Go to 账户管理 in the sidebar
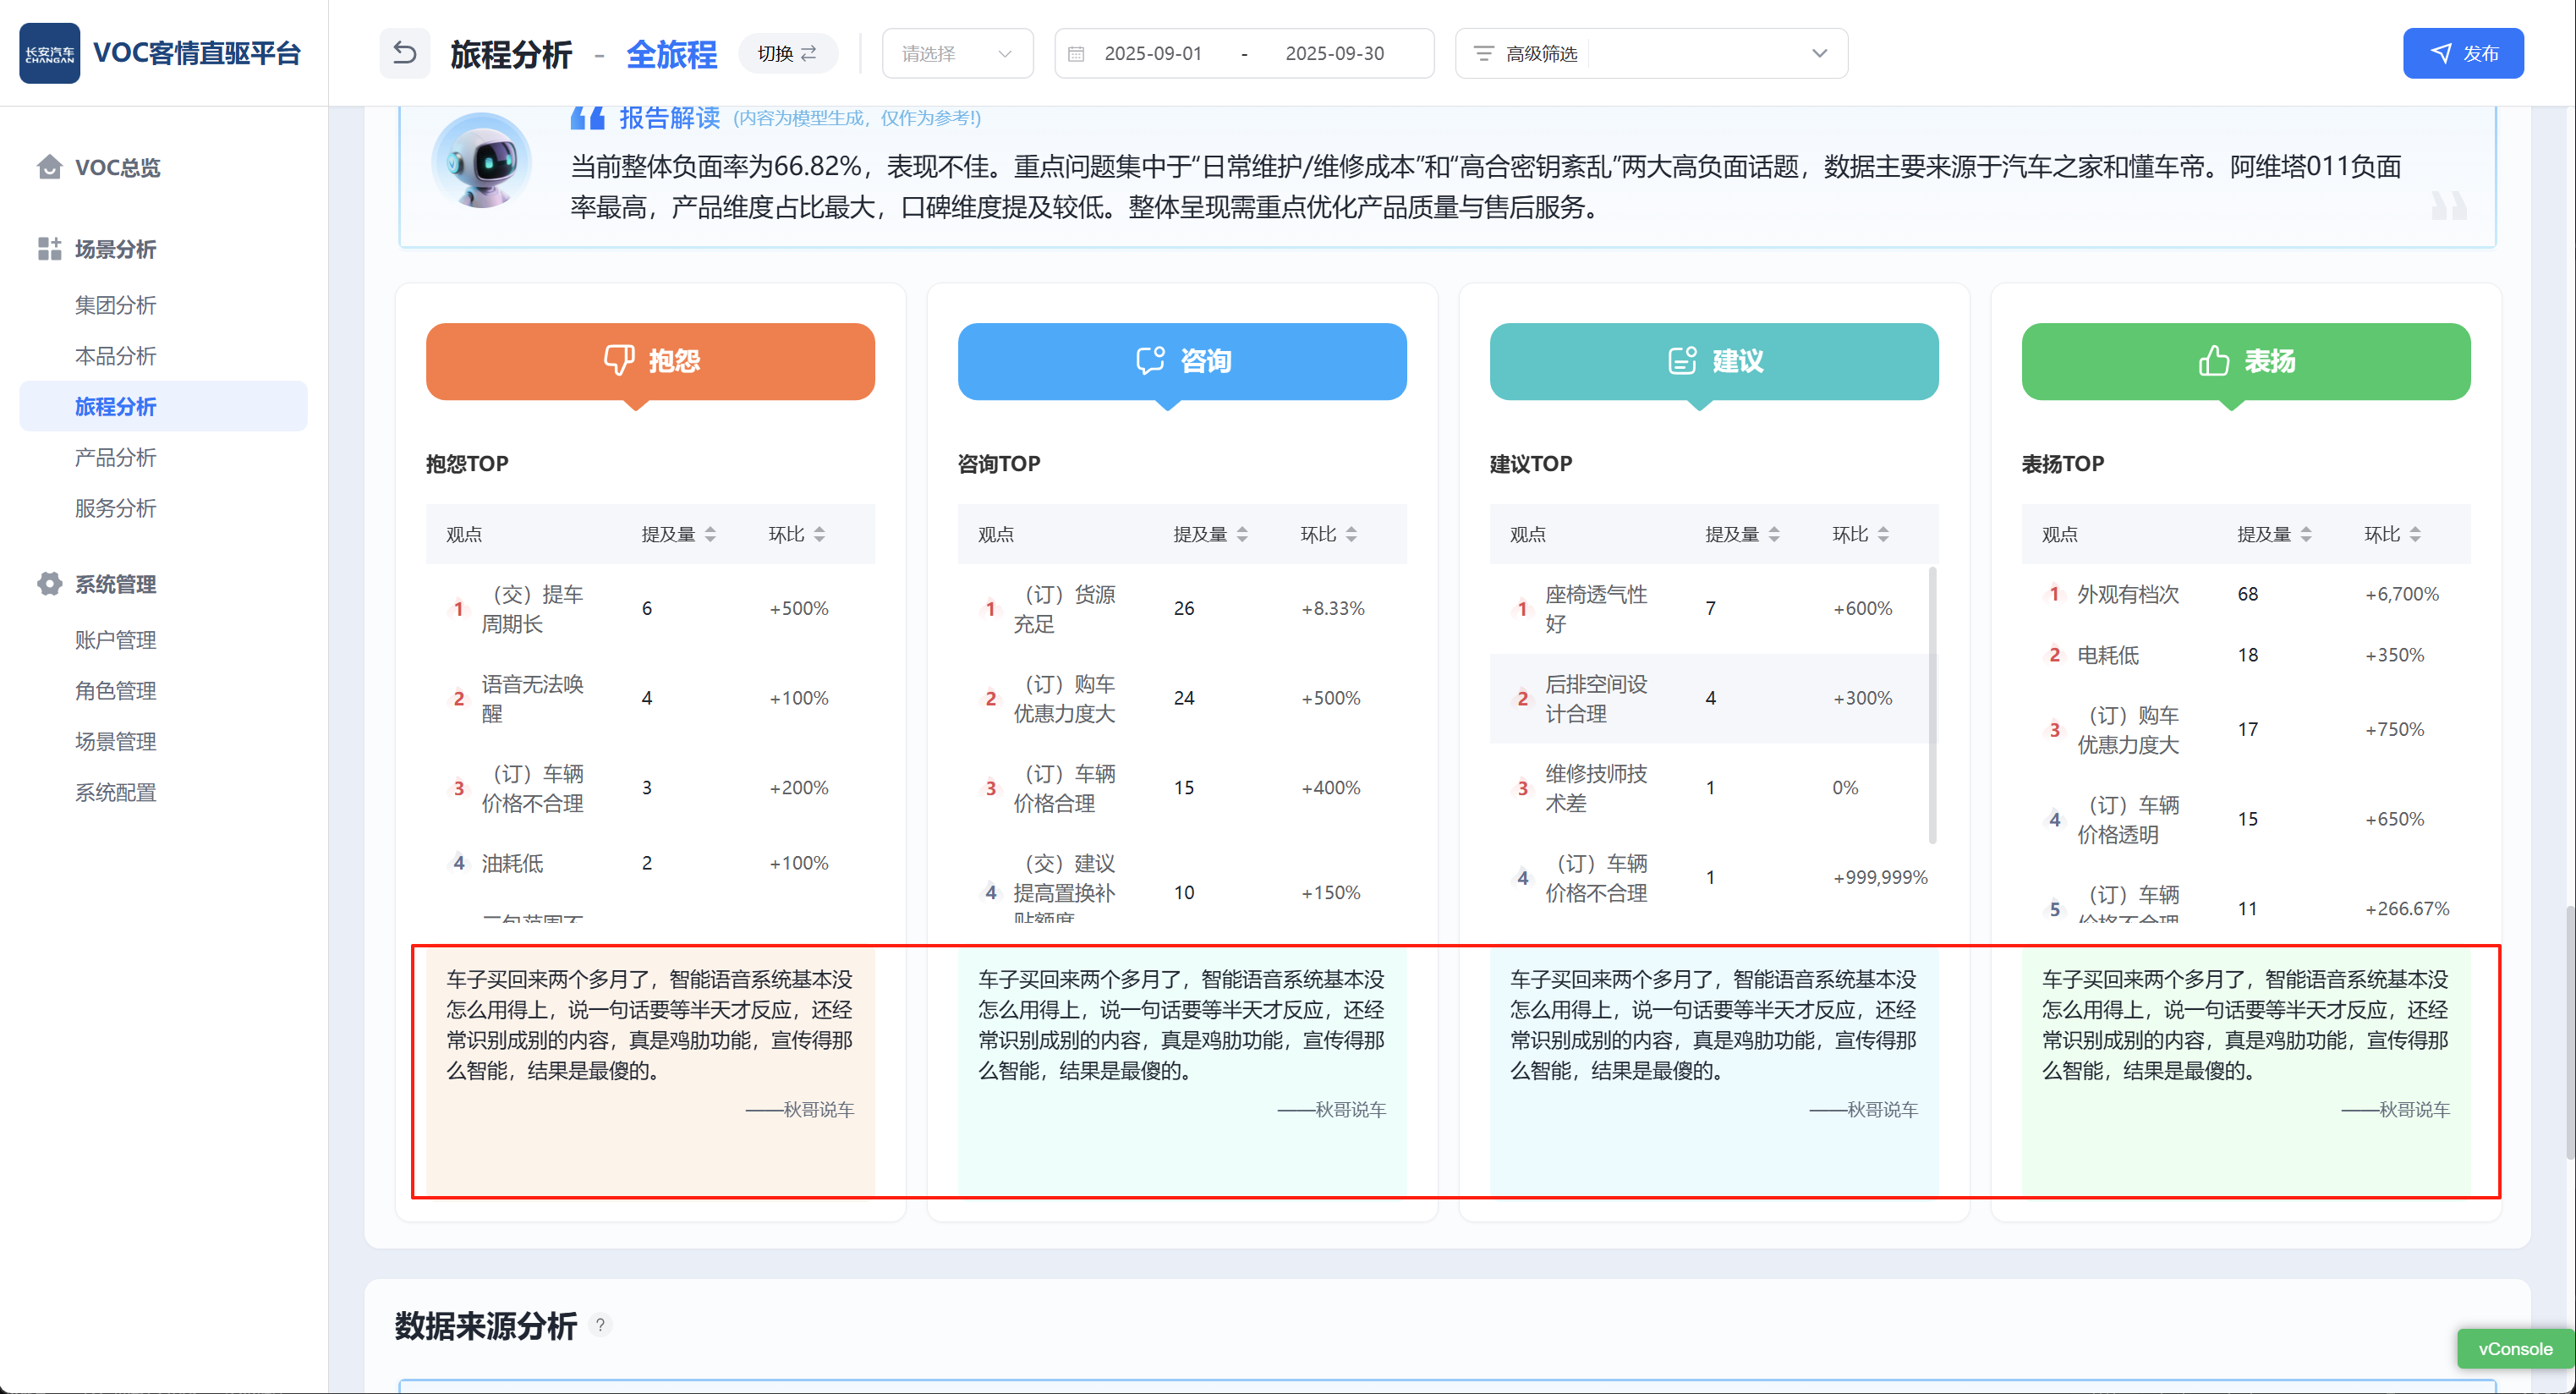Image resolution: width=2576 pixels, height=1394 pixels. 116,640
